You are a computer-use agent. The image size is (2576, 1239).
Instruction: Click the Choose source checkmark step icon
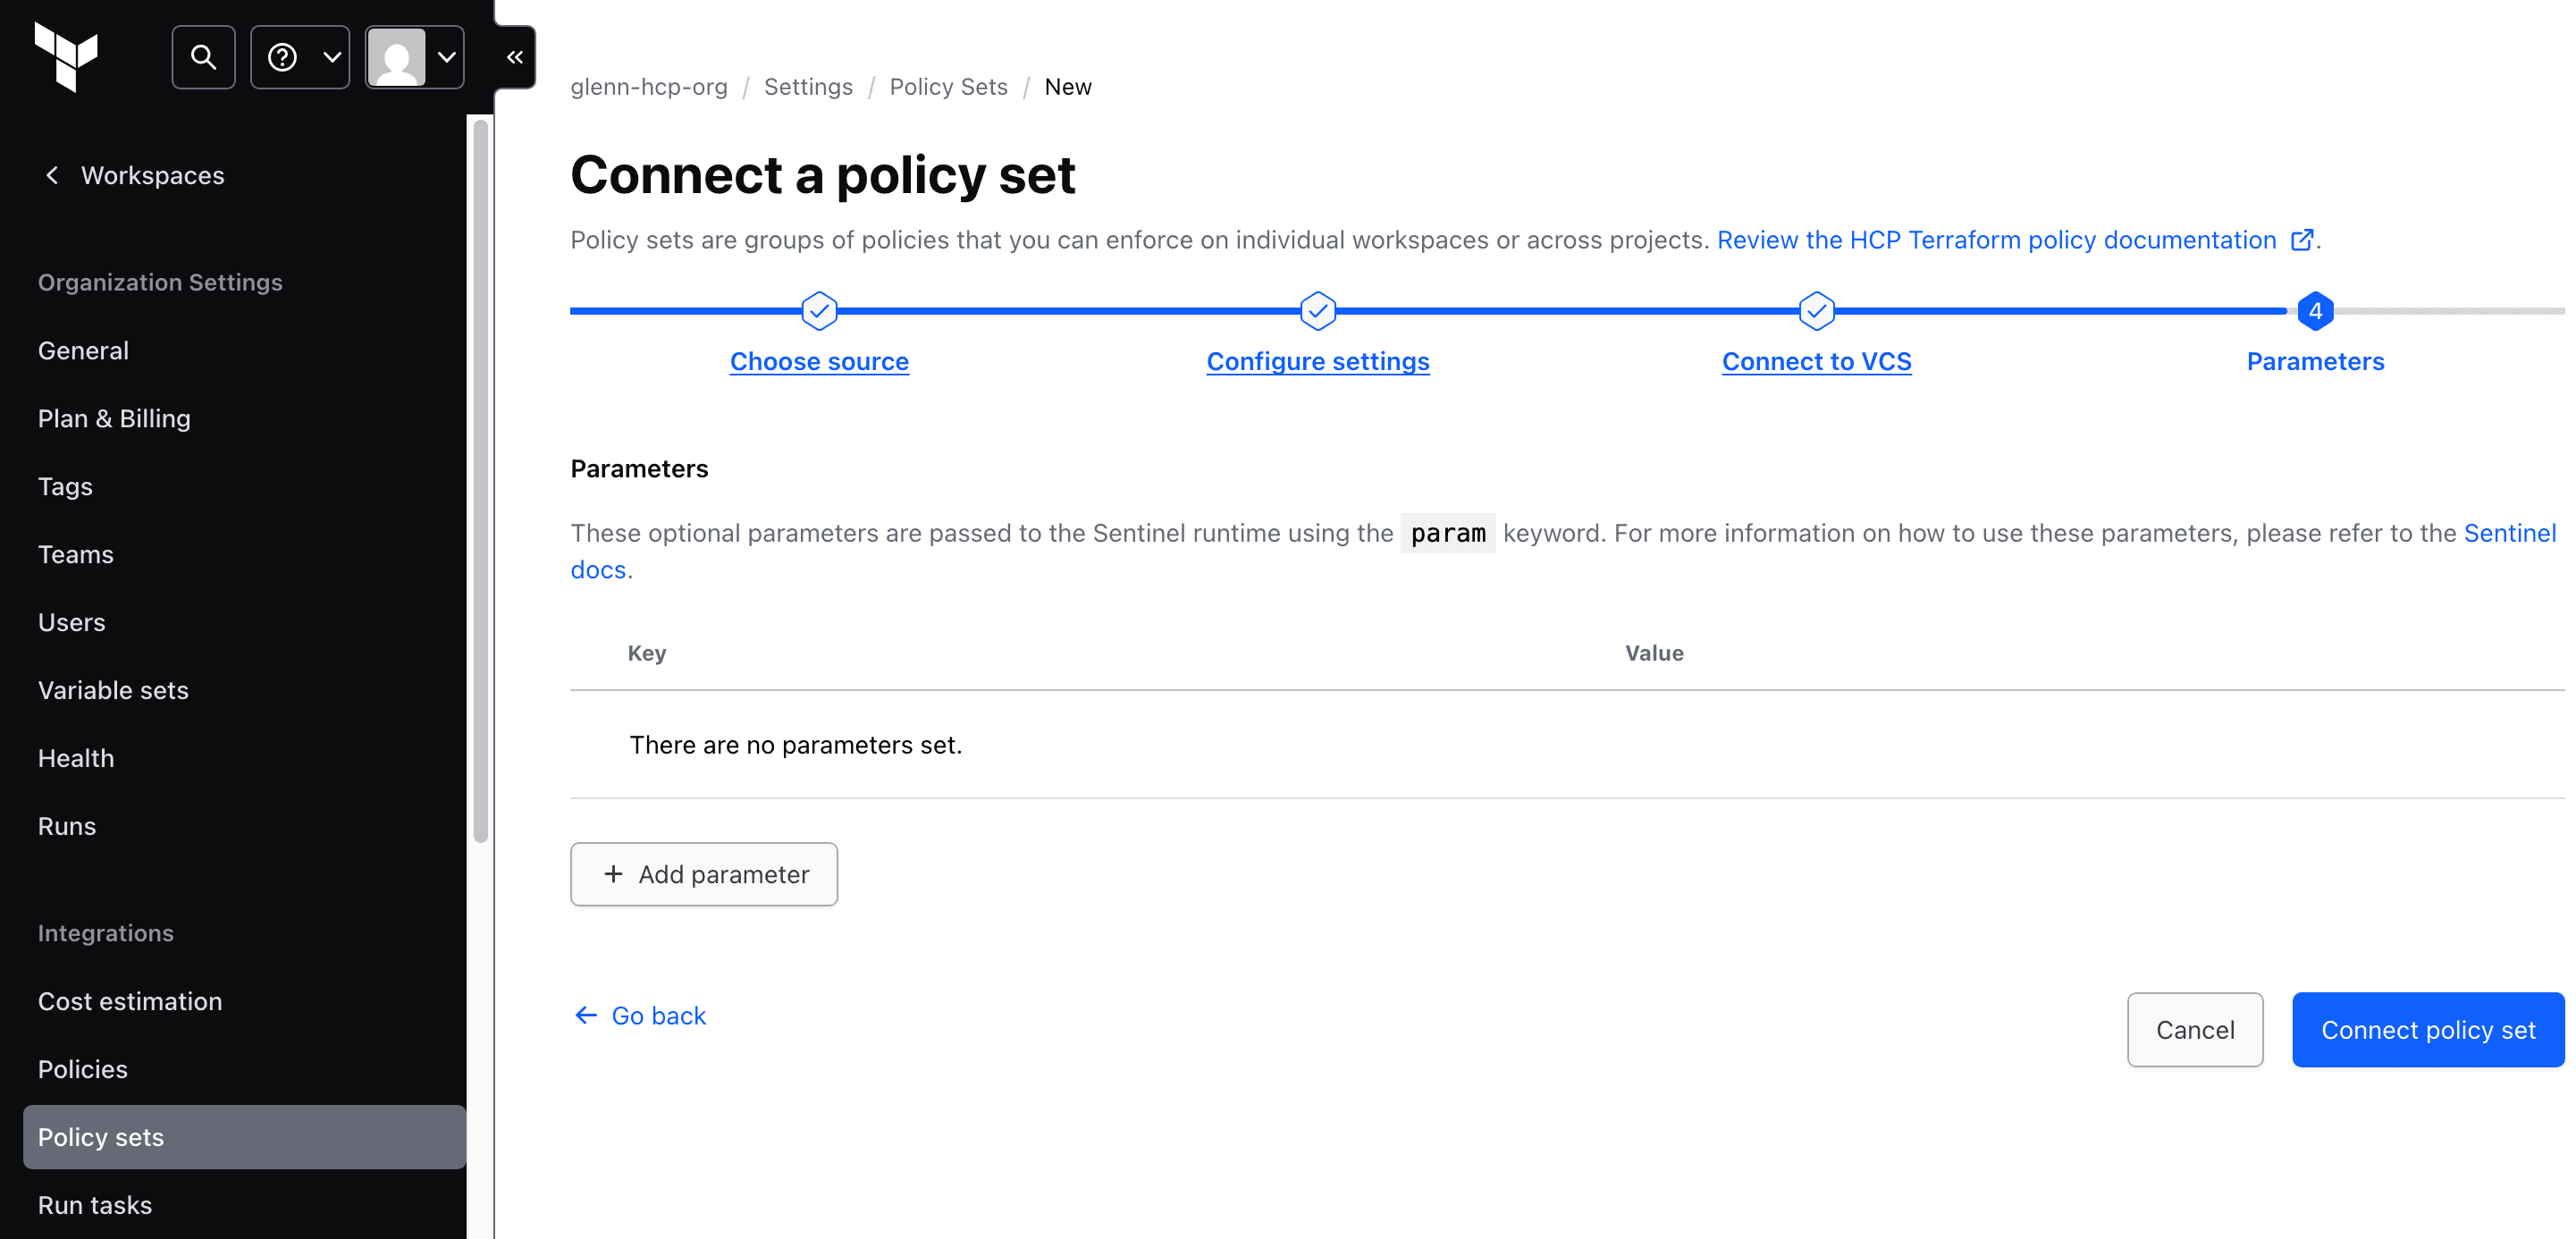(x=819, y=311)
